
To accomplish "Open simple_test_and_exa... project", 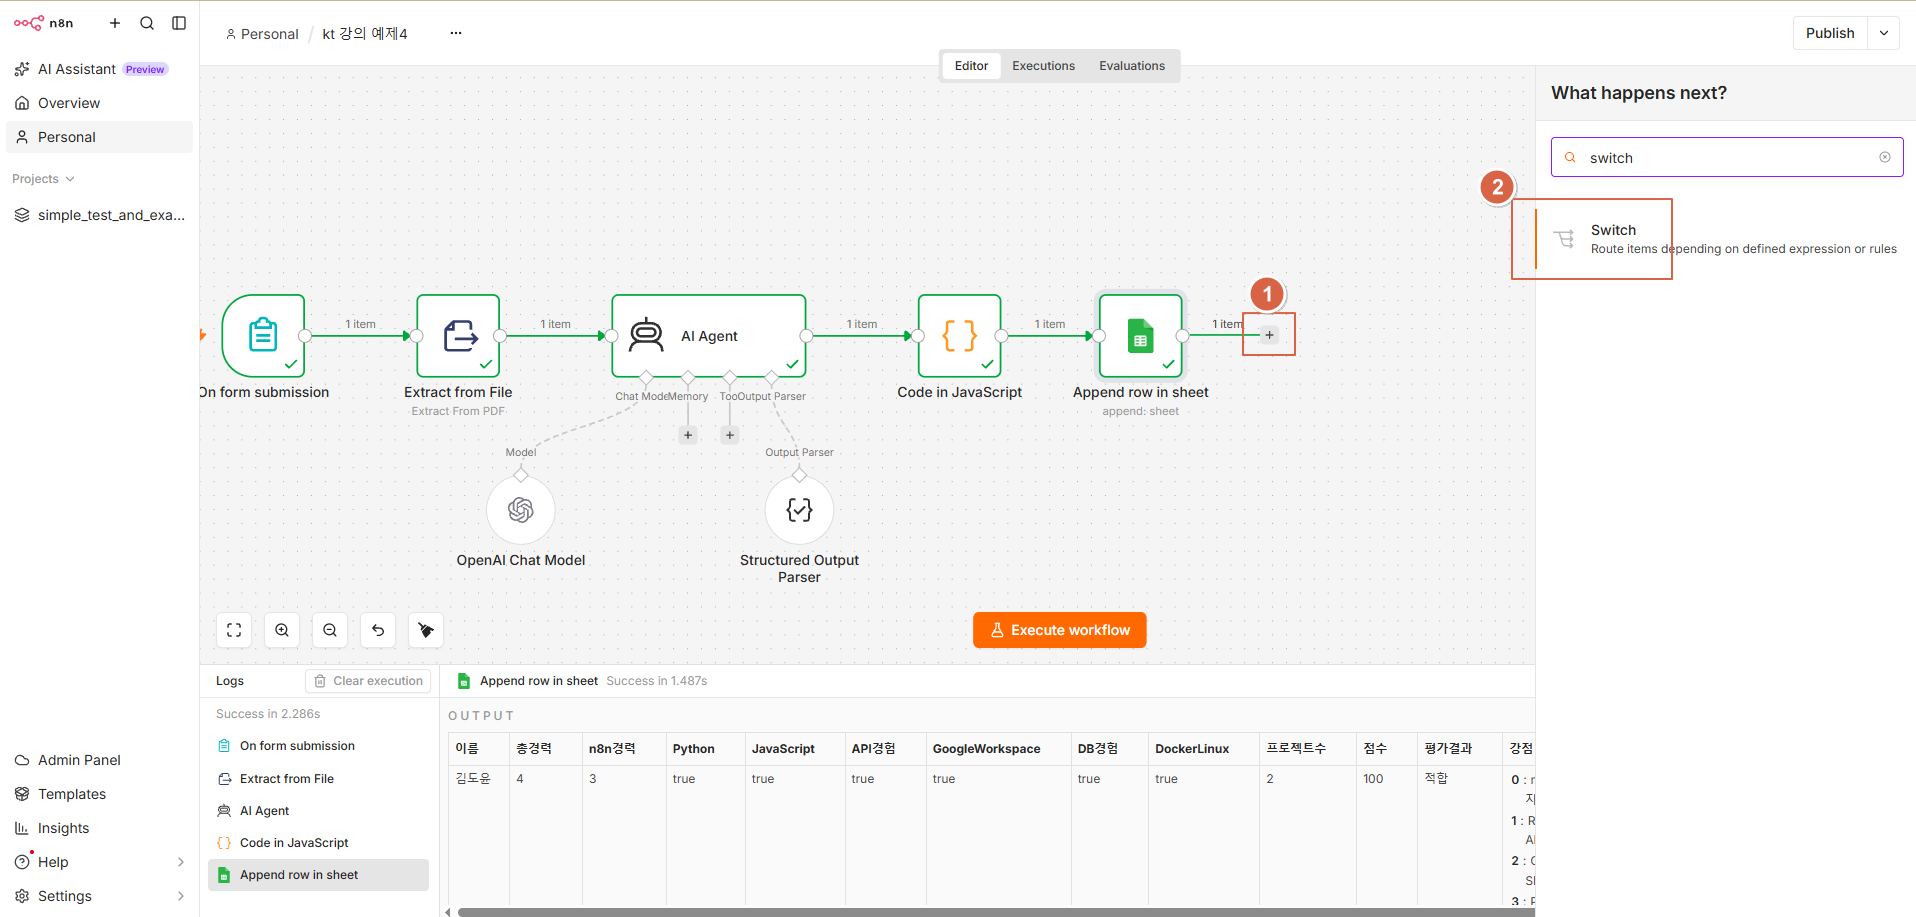I will point(99,215).
